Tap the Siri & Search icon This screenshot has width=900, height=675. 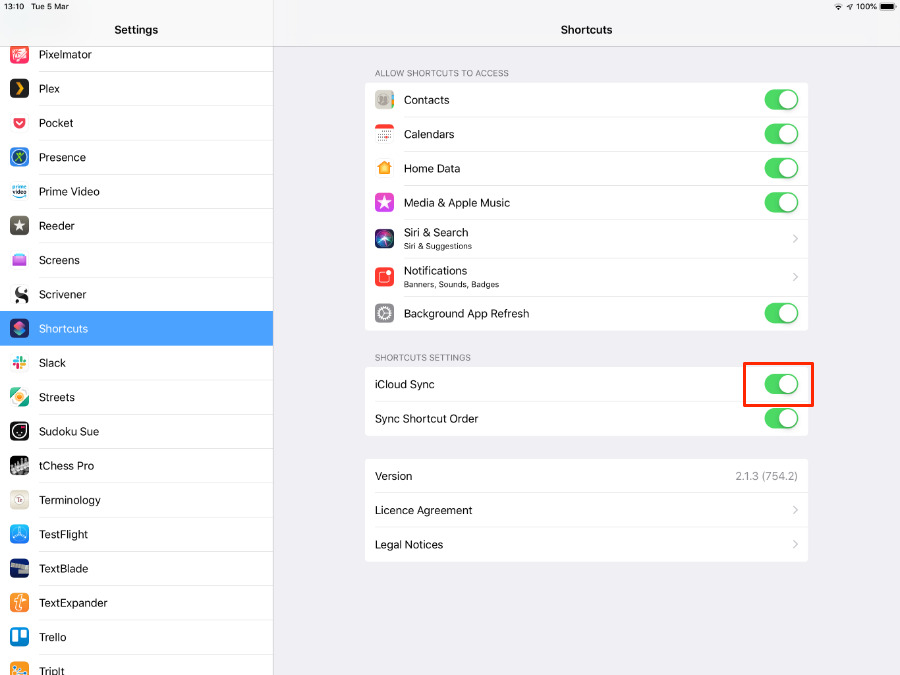click(x=385, y=238)
